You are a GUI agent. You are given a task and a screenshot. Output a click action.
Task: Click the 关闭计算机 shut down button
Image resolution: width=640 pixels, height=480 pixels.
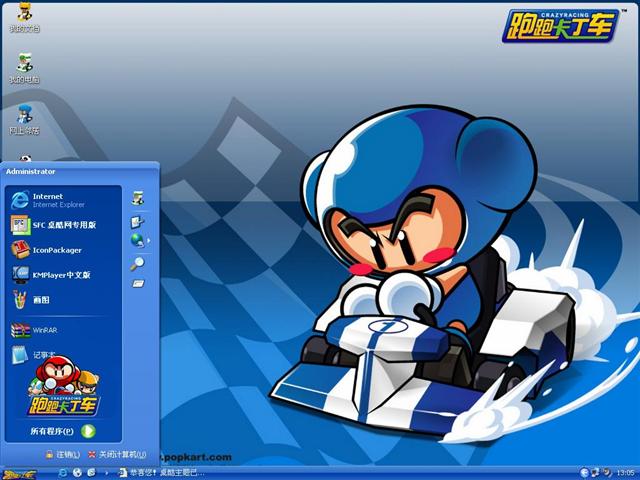(x=117, y=454)
